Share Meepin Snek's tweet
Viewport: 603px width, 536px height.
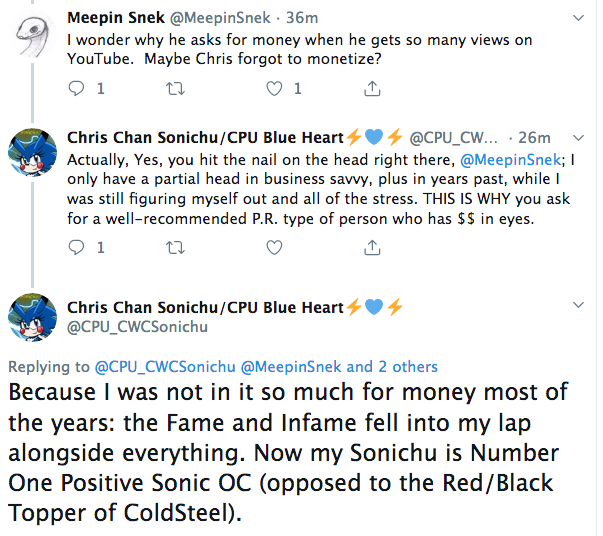(x=372, y=88)
